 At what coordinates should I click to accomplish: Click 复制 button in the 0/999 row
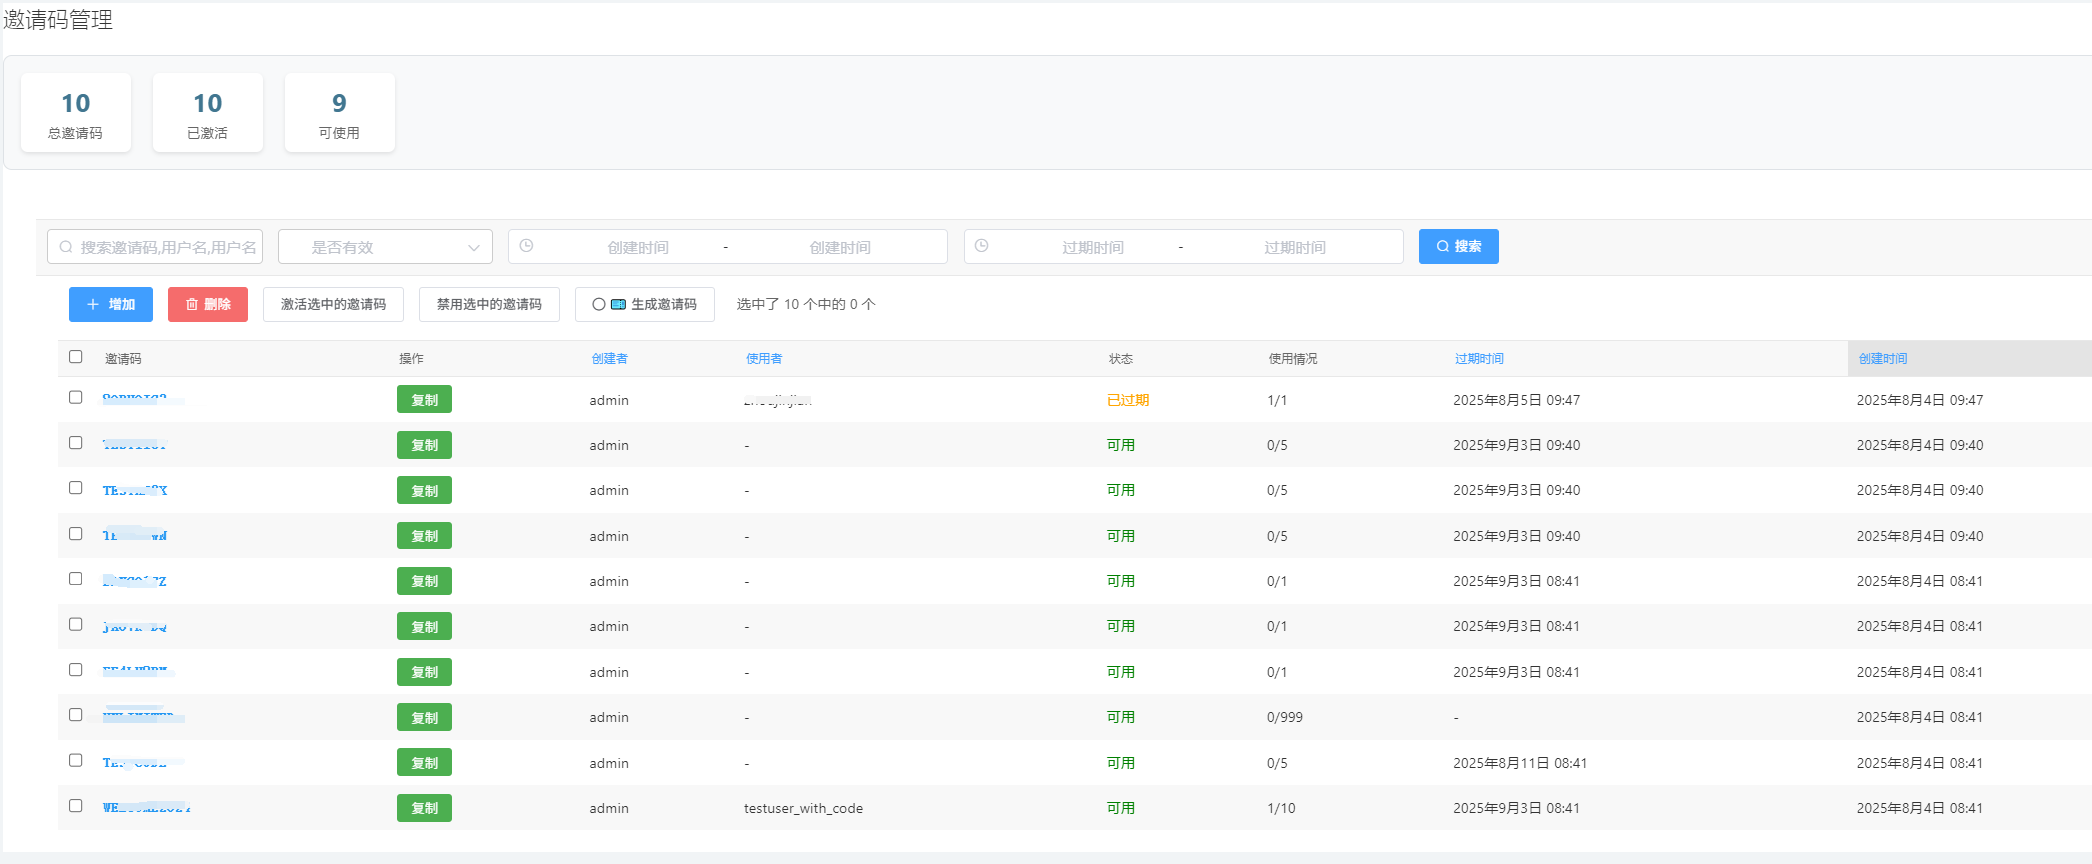[424, 718]
